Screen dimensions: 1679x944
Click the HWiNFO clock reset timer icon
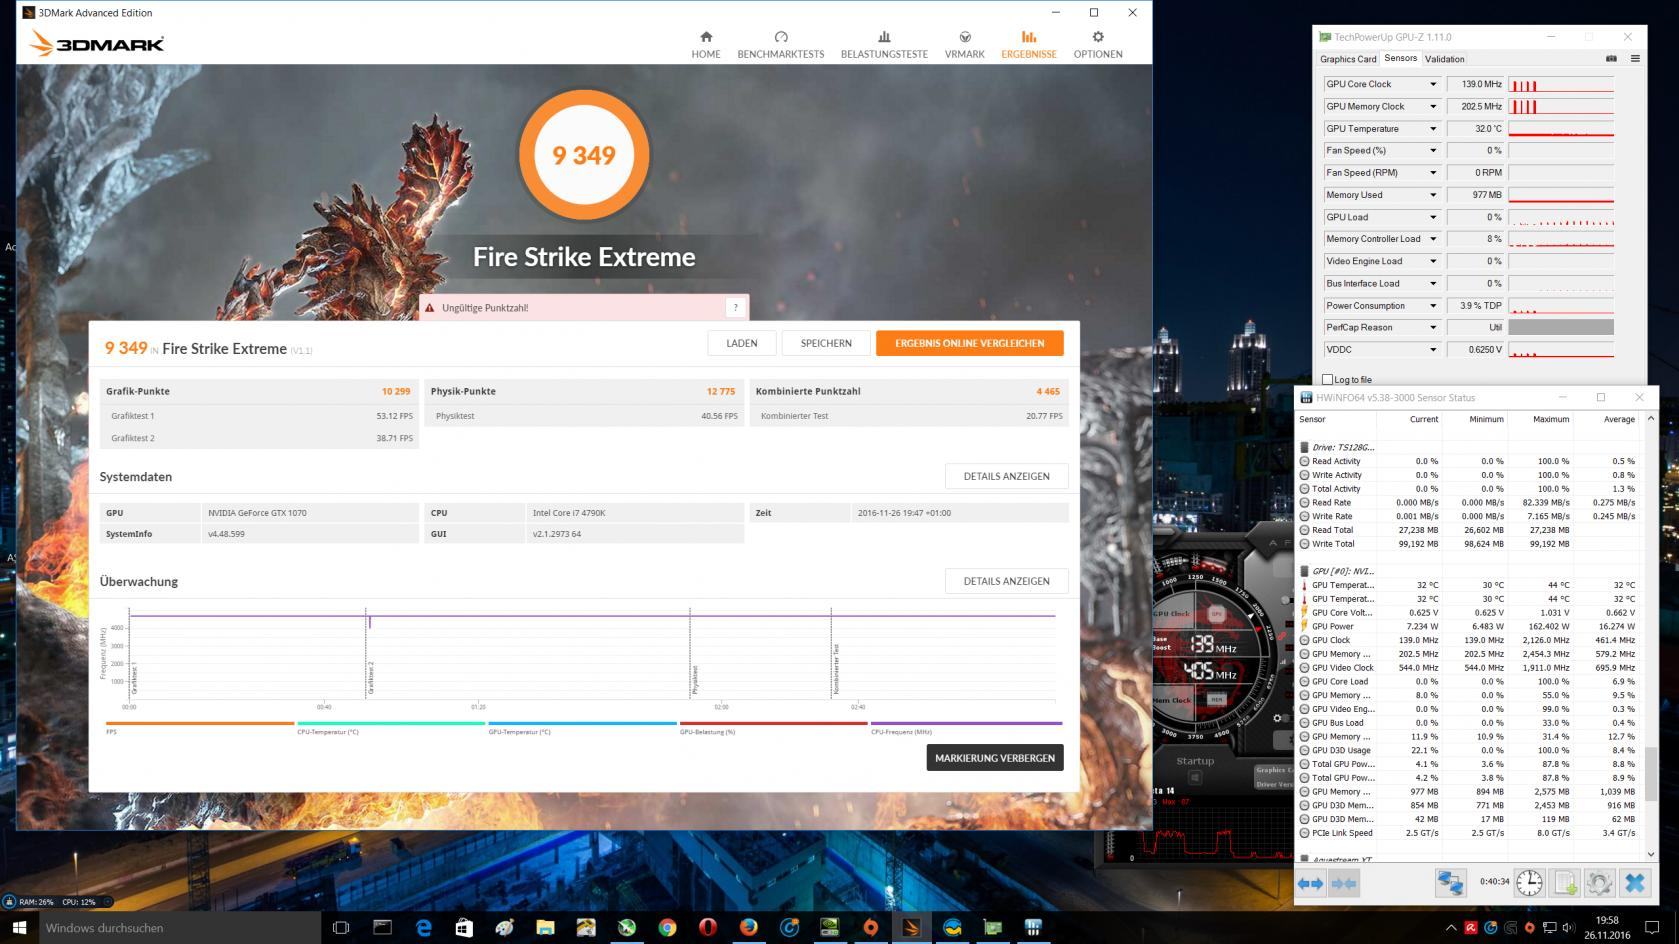point(1529,883)
